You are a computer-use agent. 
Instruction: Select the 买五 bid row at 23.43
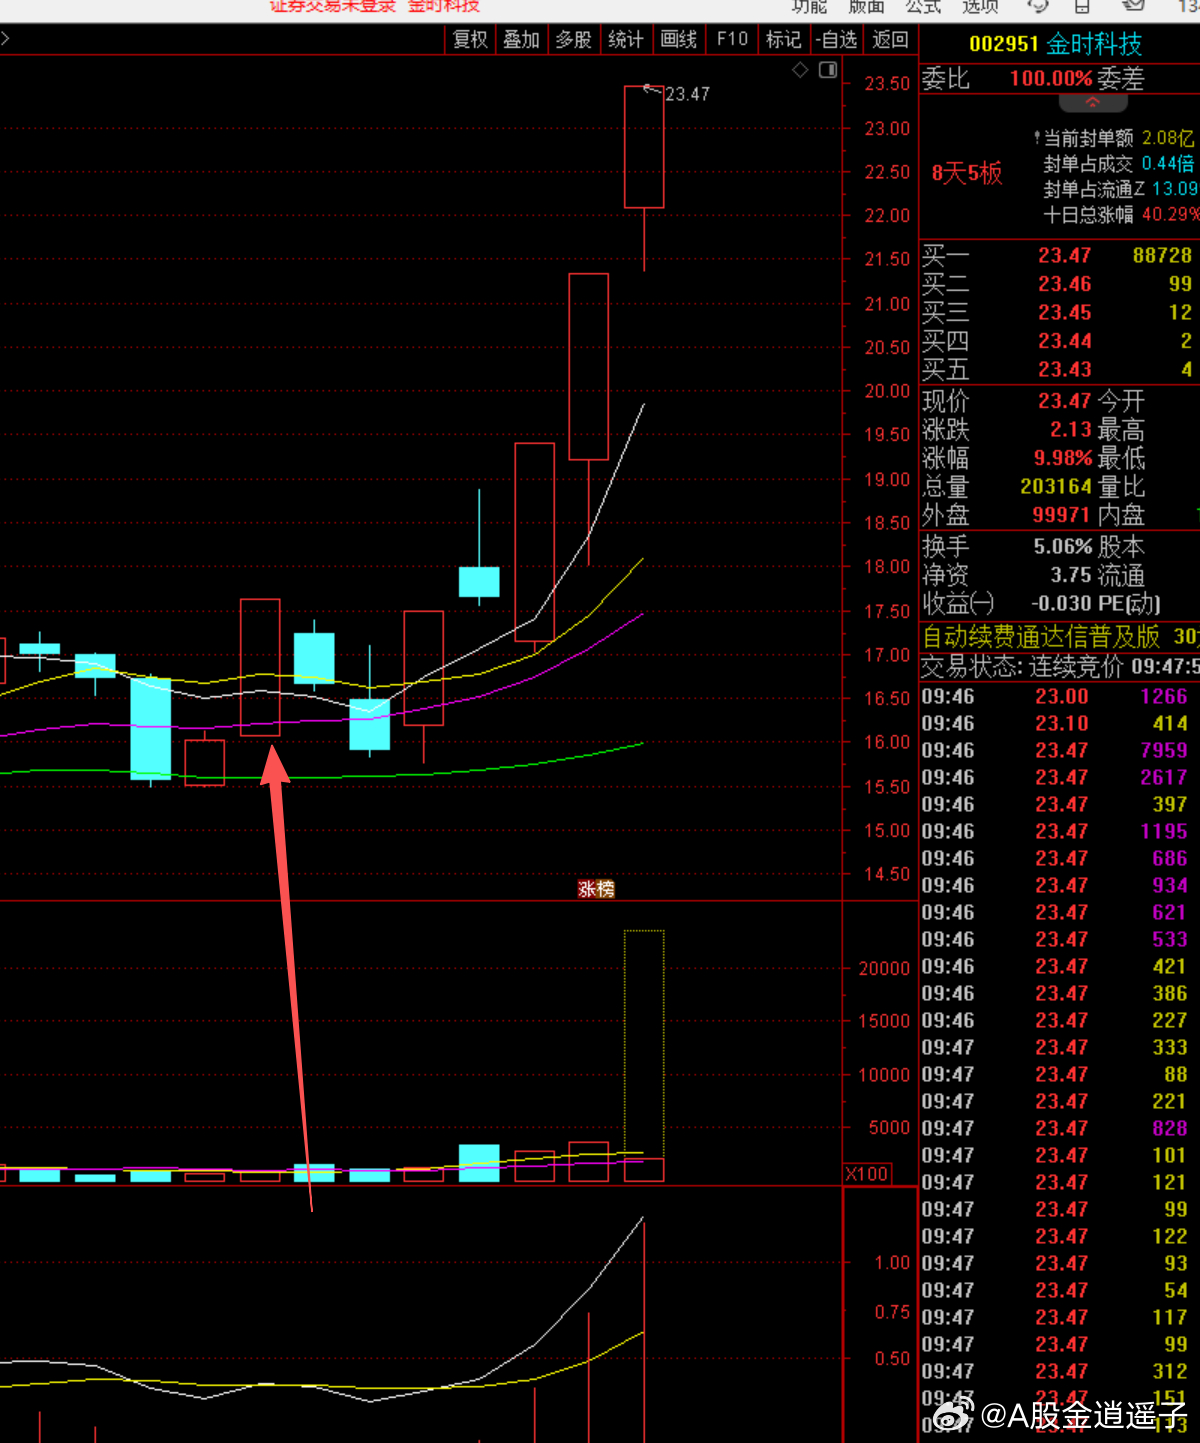[1058, 370]
